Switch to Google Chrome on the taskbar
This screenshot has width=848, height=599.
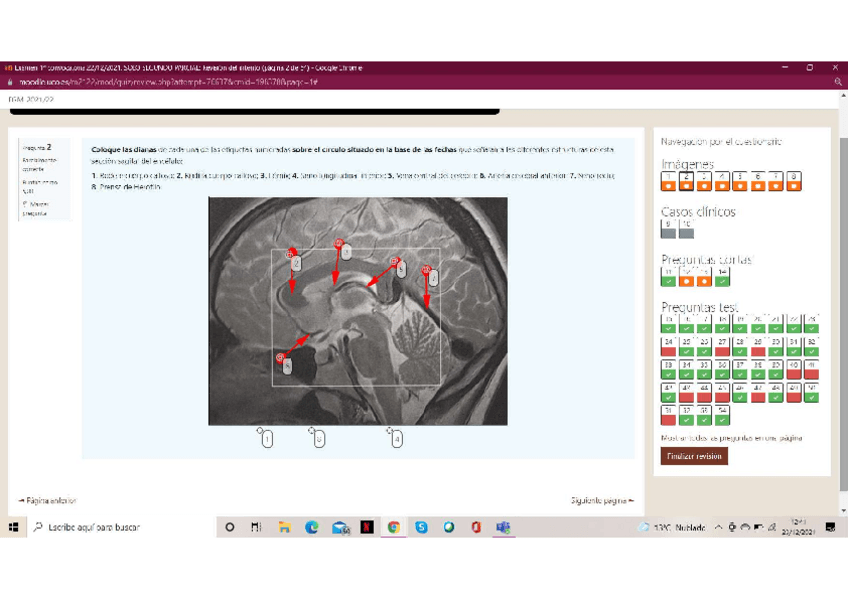coord(394,527)
